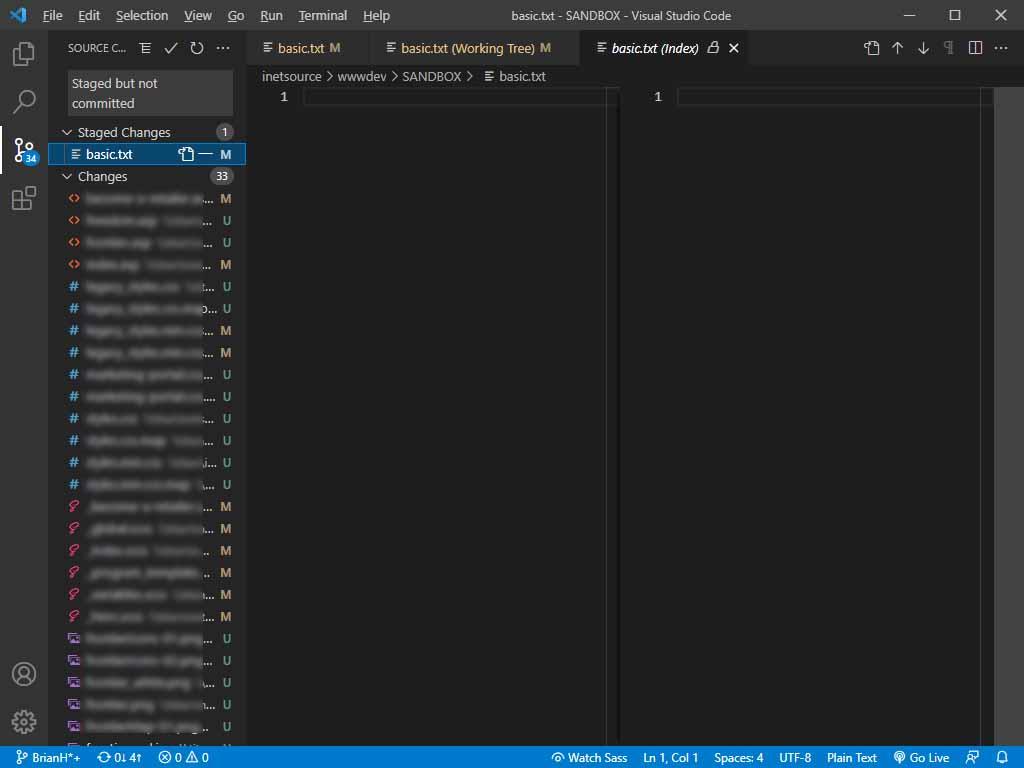Click the read-only lock icon on Index tab
This screenshot has width=1024, height=768.
pyautogui.click(x=713, y=47)
